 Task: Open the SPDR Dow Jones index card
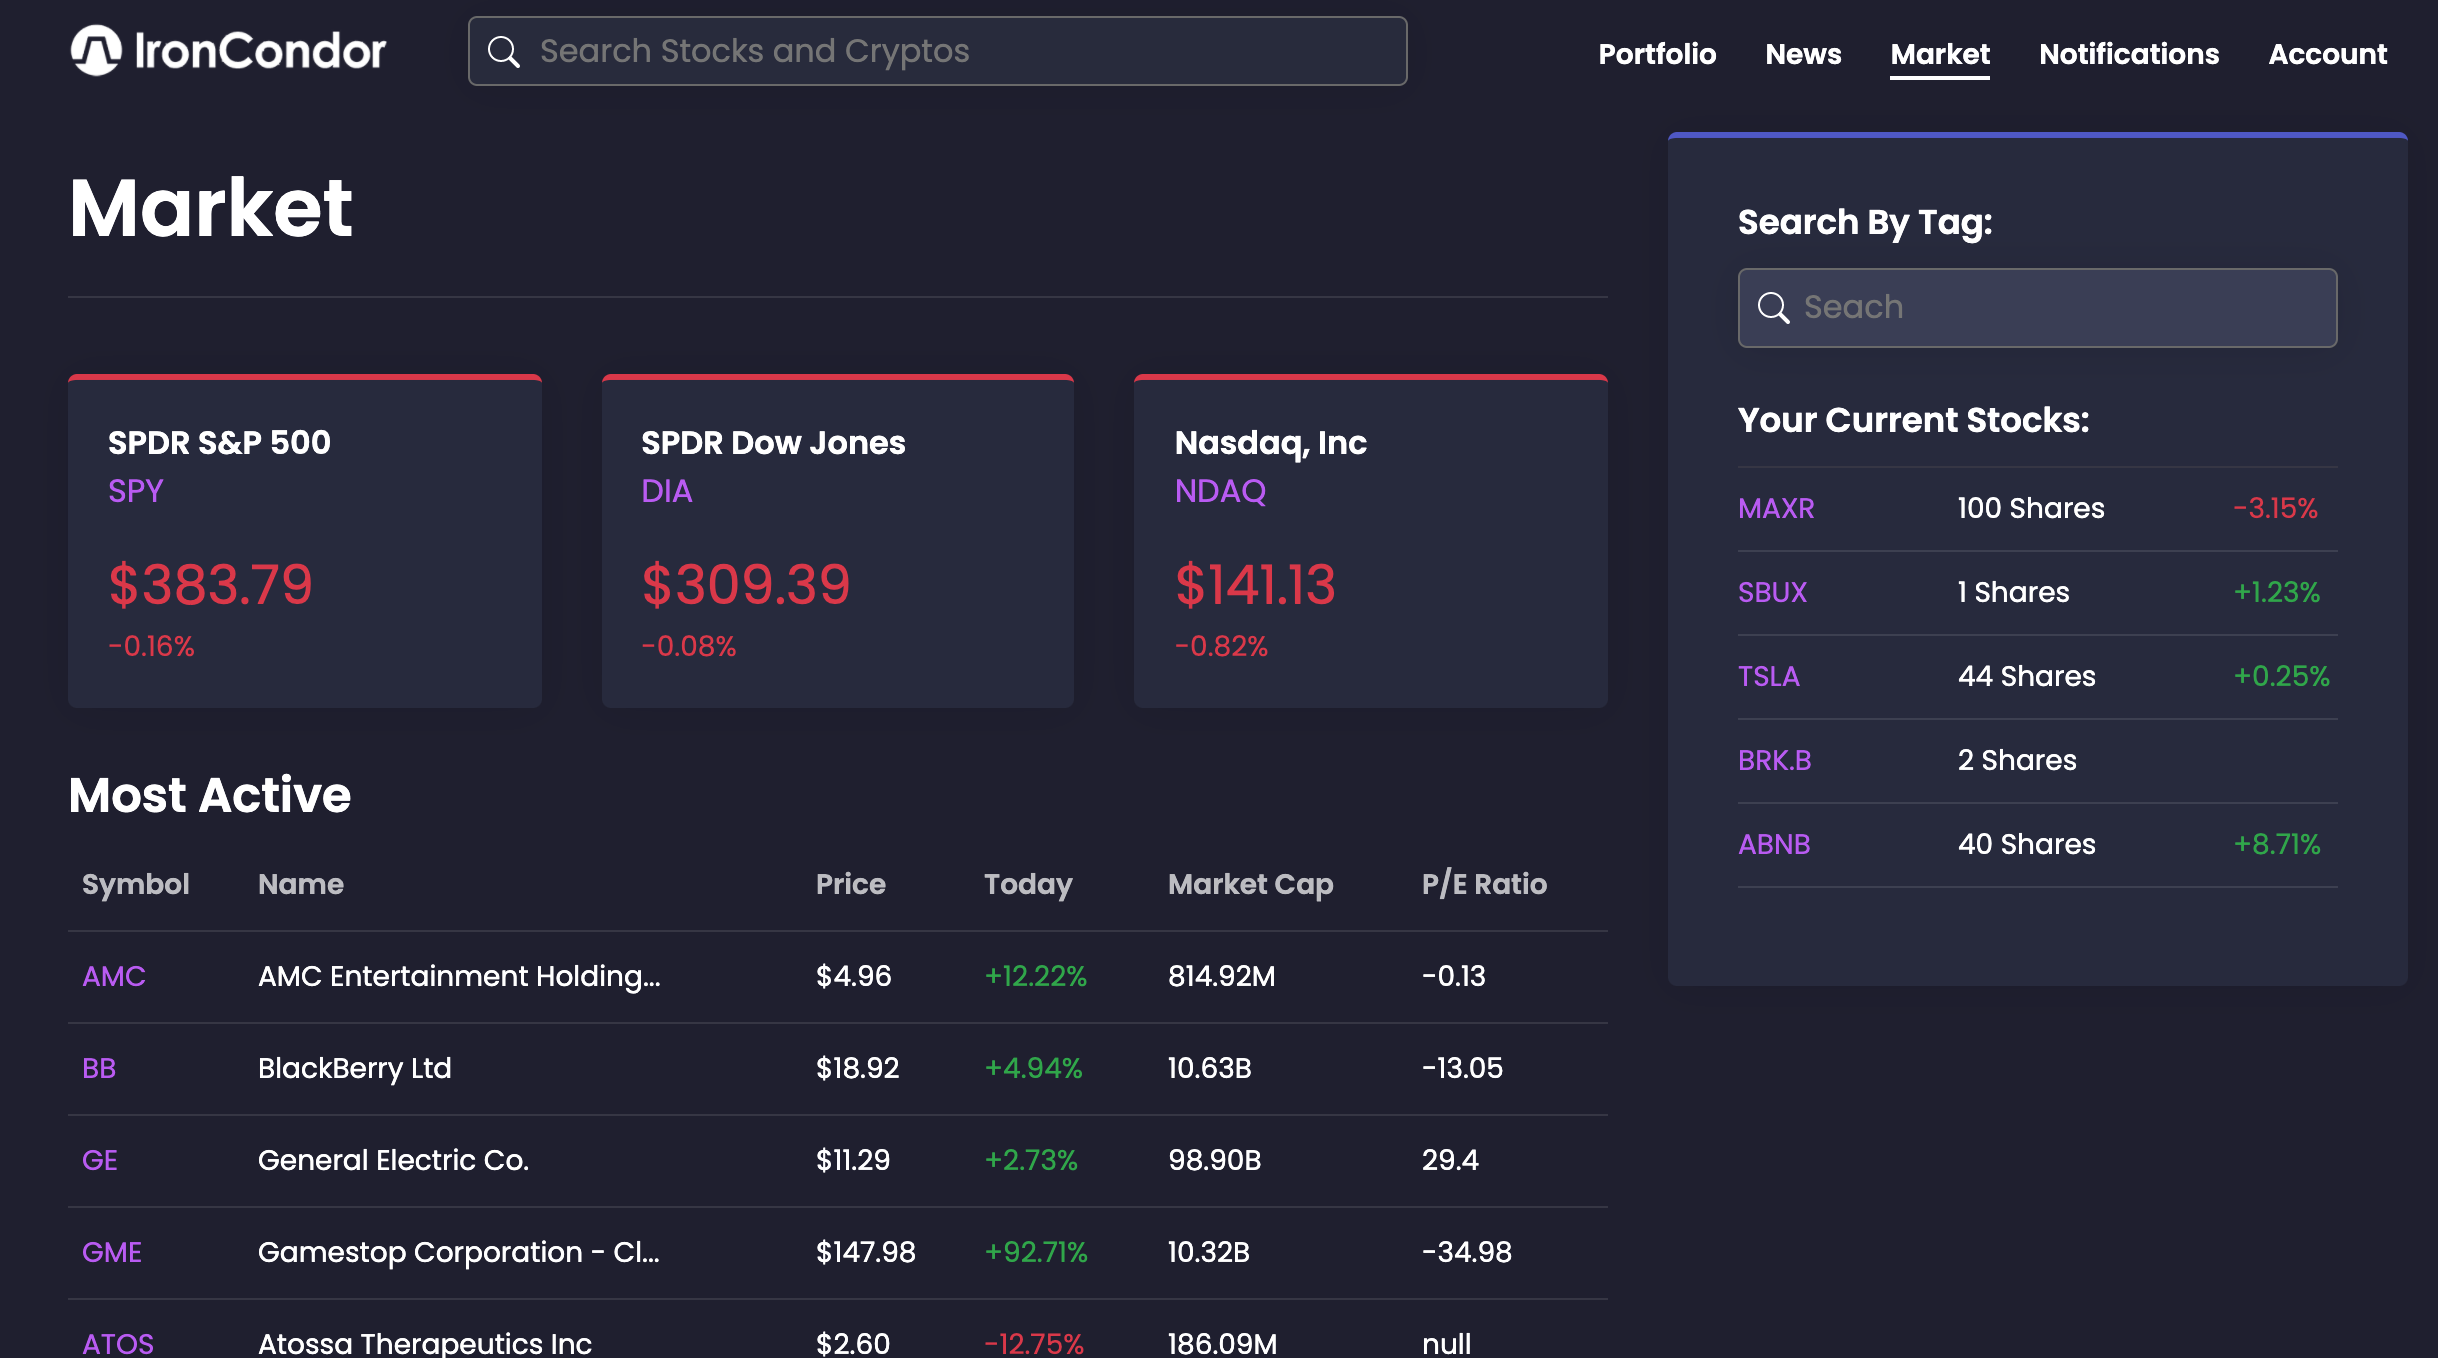click(x=838, y=541)
